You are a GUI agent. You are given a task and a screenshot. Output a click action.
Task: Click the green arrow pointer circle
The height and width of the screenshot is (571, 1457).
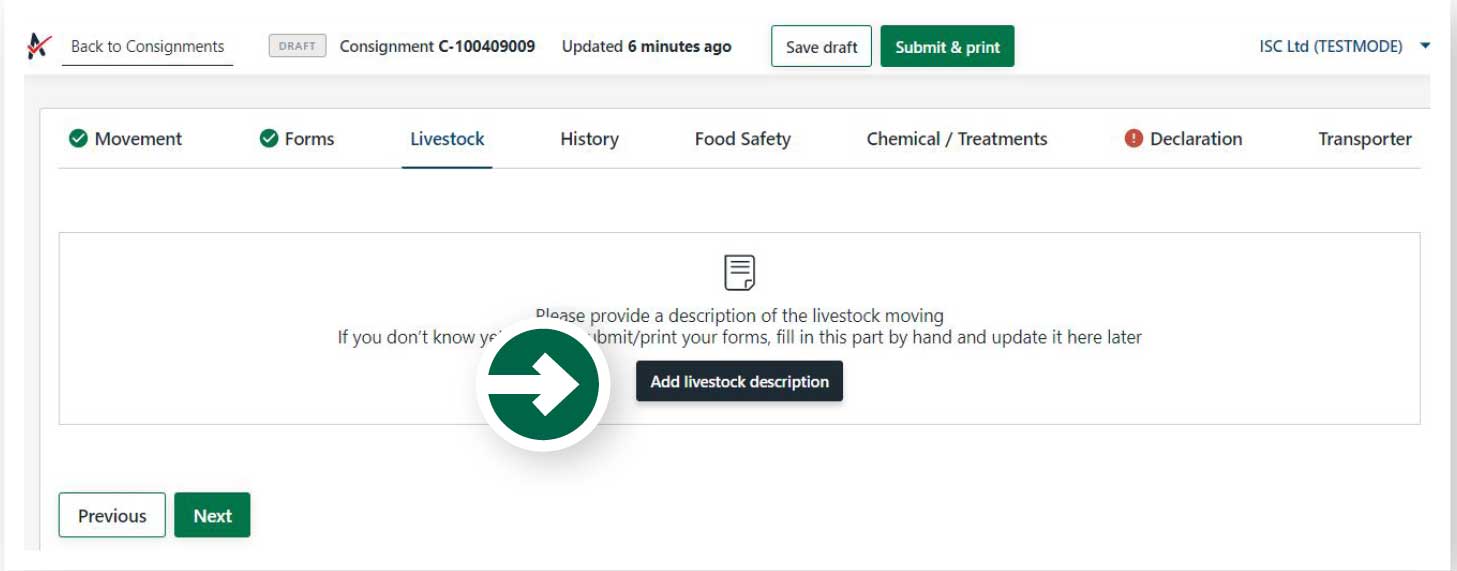point(543,384)
